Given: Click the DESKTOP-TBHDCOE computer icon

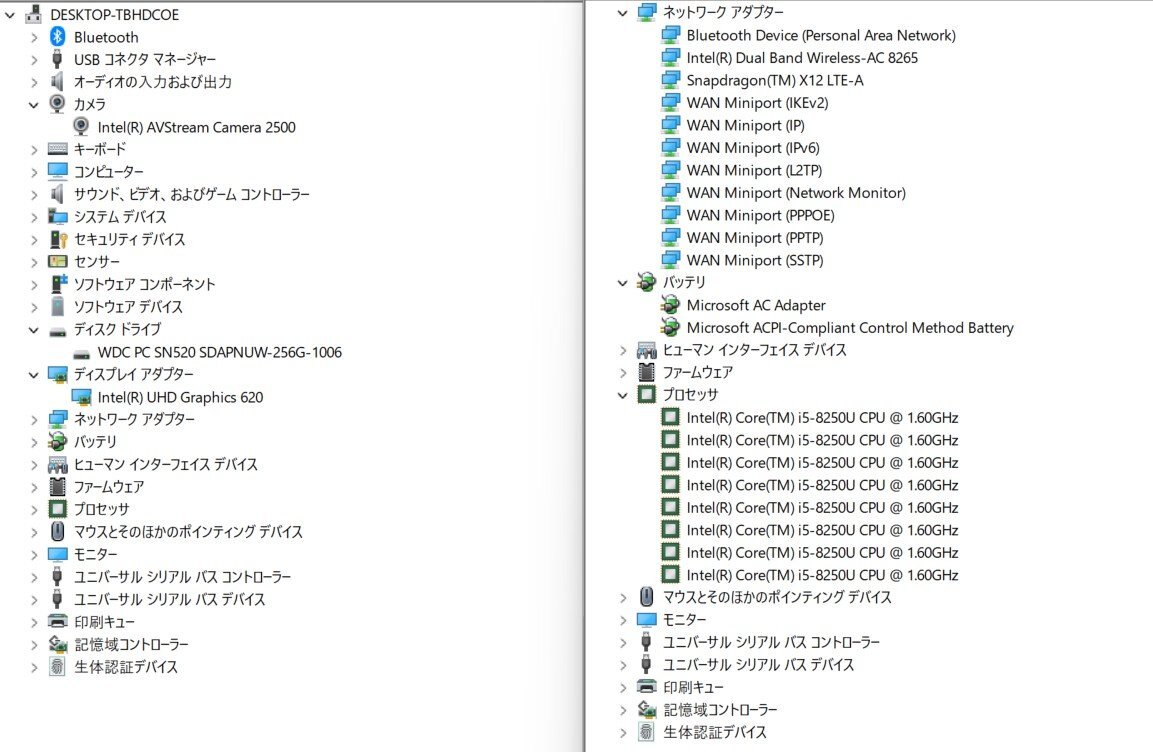Looking at the screenshot, I should click(x=33, y=14).
